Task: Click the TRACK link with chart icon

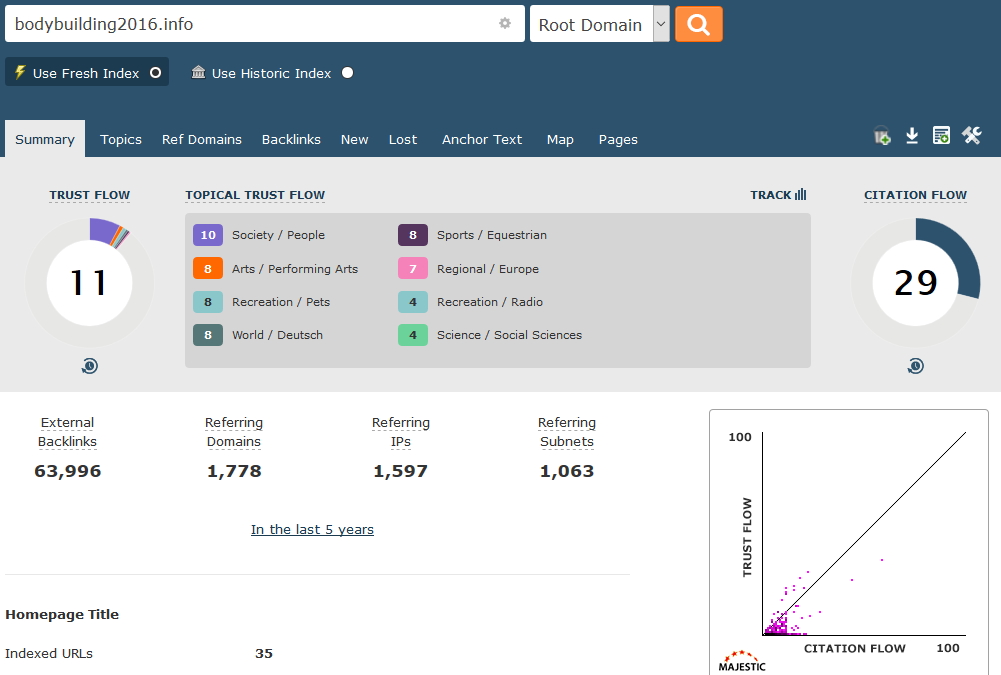Action: click(778, 195)
